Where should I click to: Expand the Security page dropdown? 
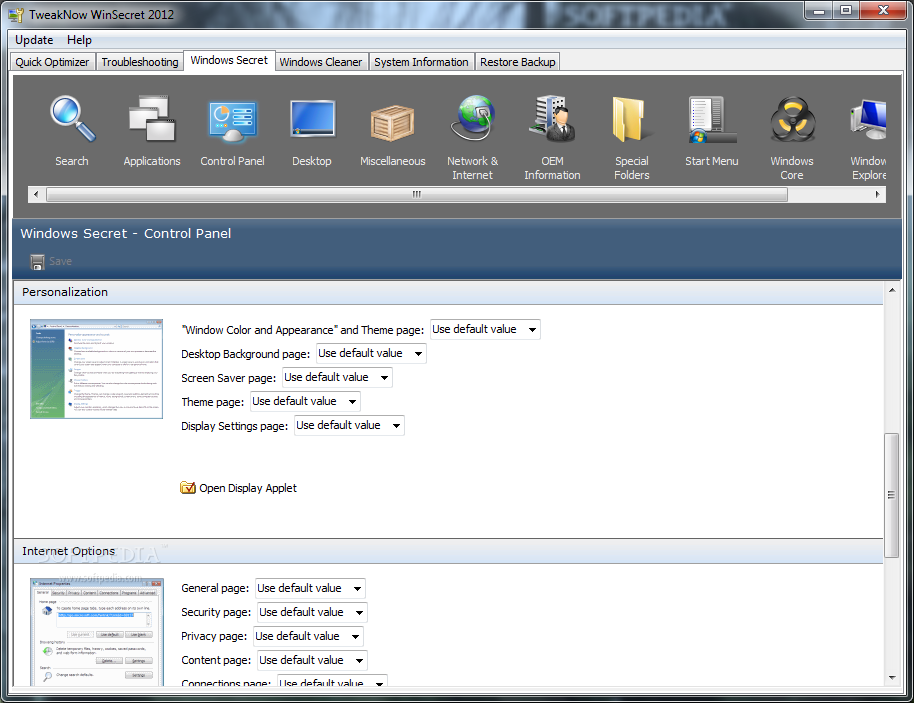click(312, 612)
